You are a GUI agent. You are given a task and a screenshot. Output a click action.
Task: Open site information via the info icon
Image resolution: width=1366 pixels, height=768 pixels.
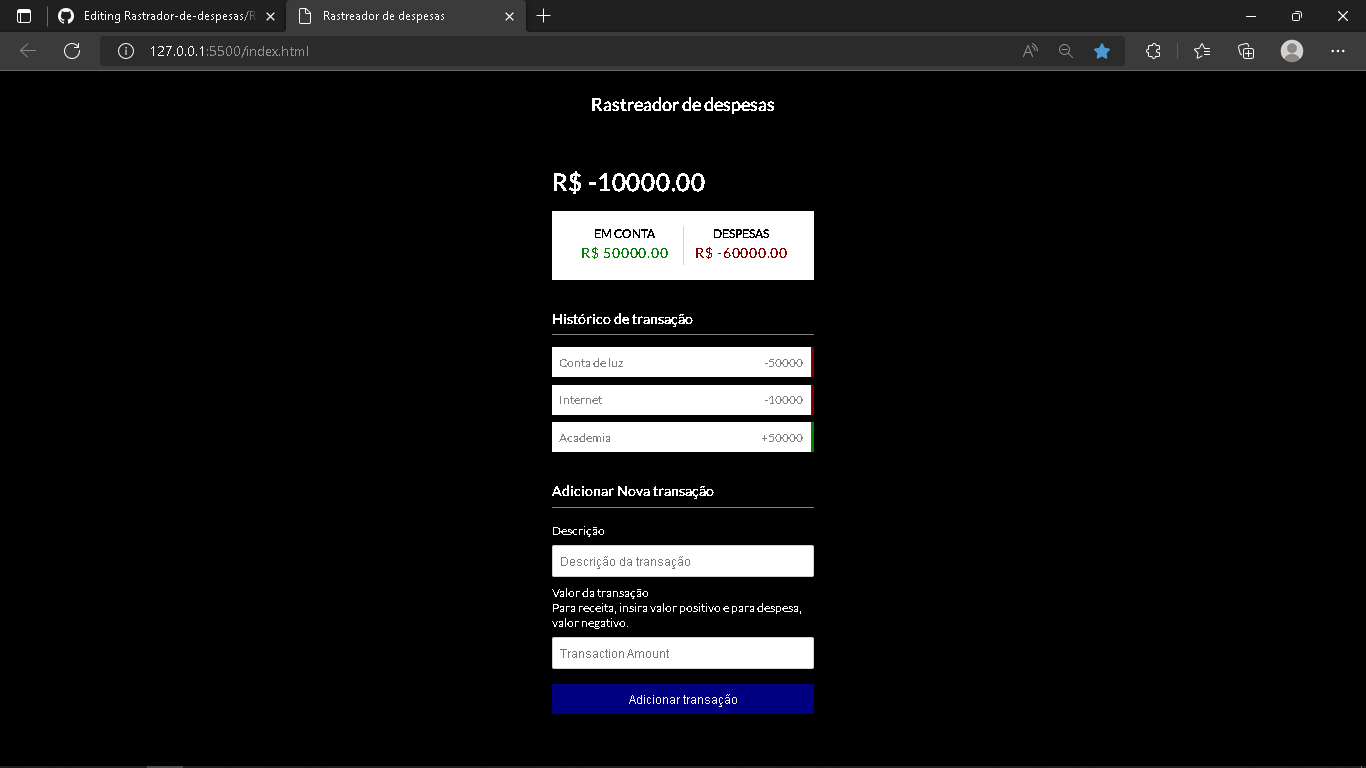pos(124,50)
